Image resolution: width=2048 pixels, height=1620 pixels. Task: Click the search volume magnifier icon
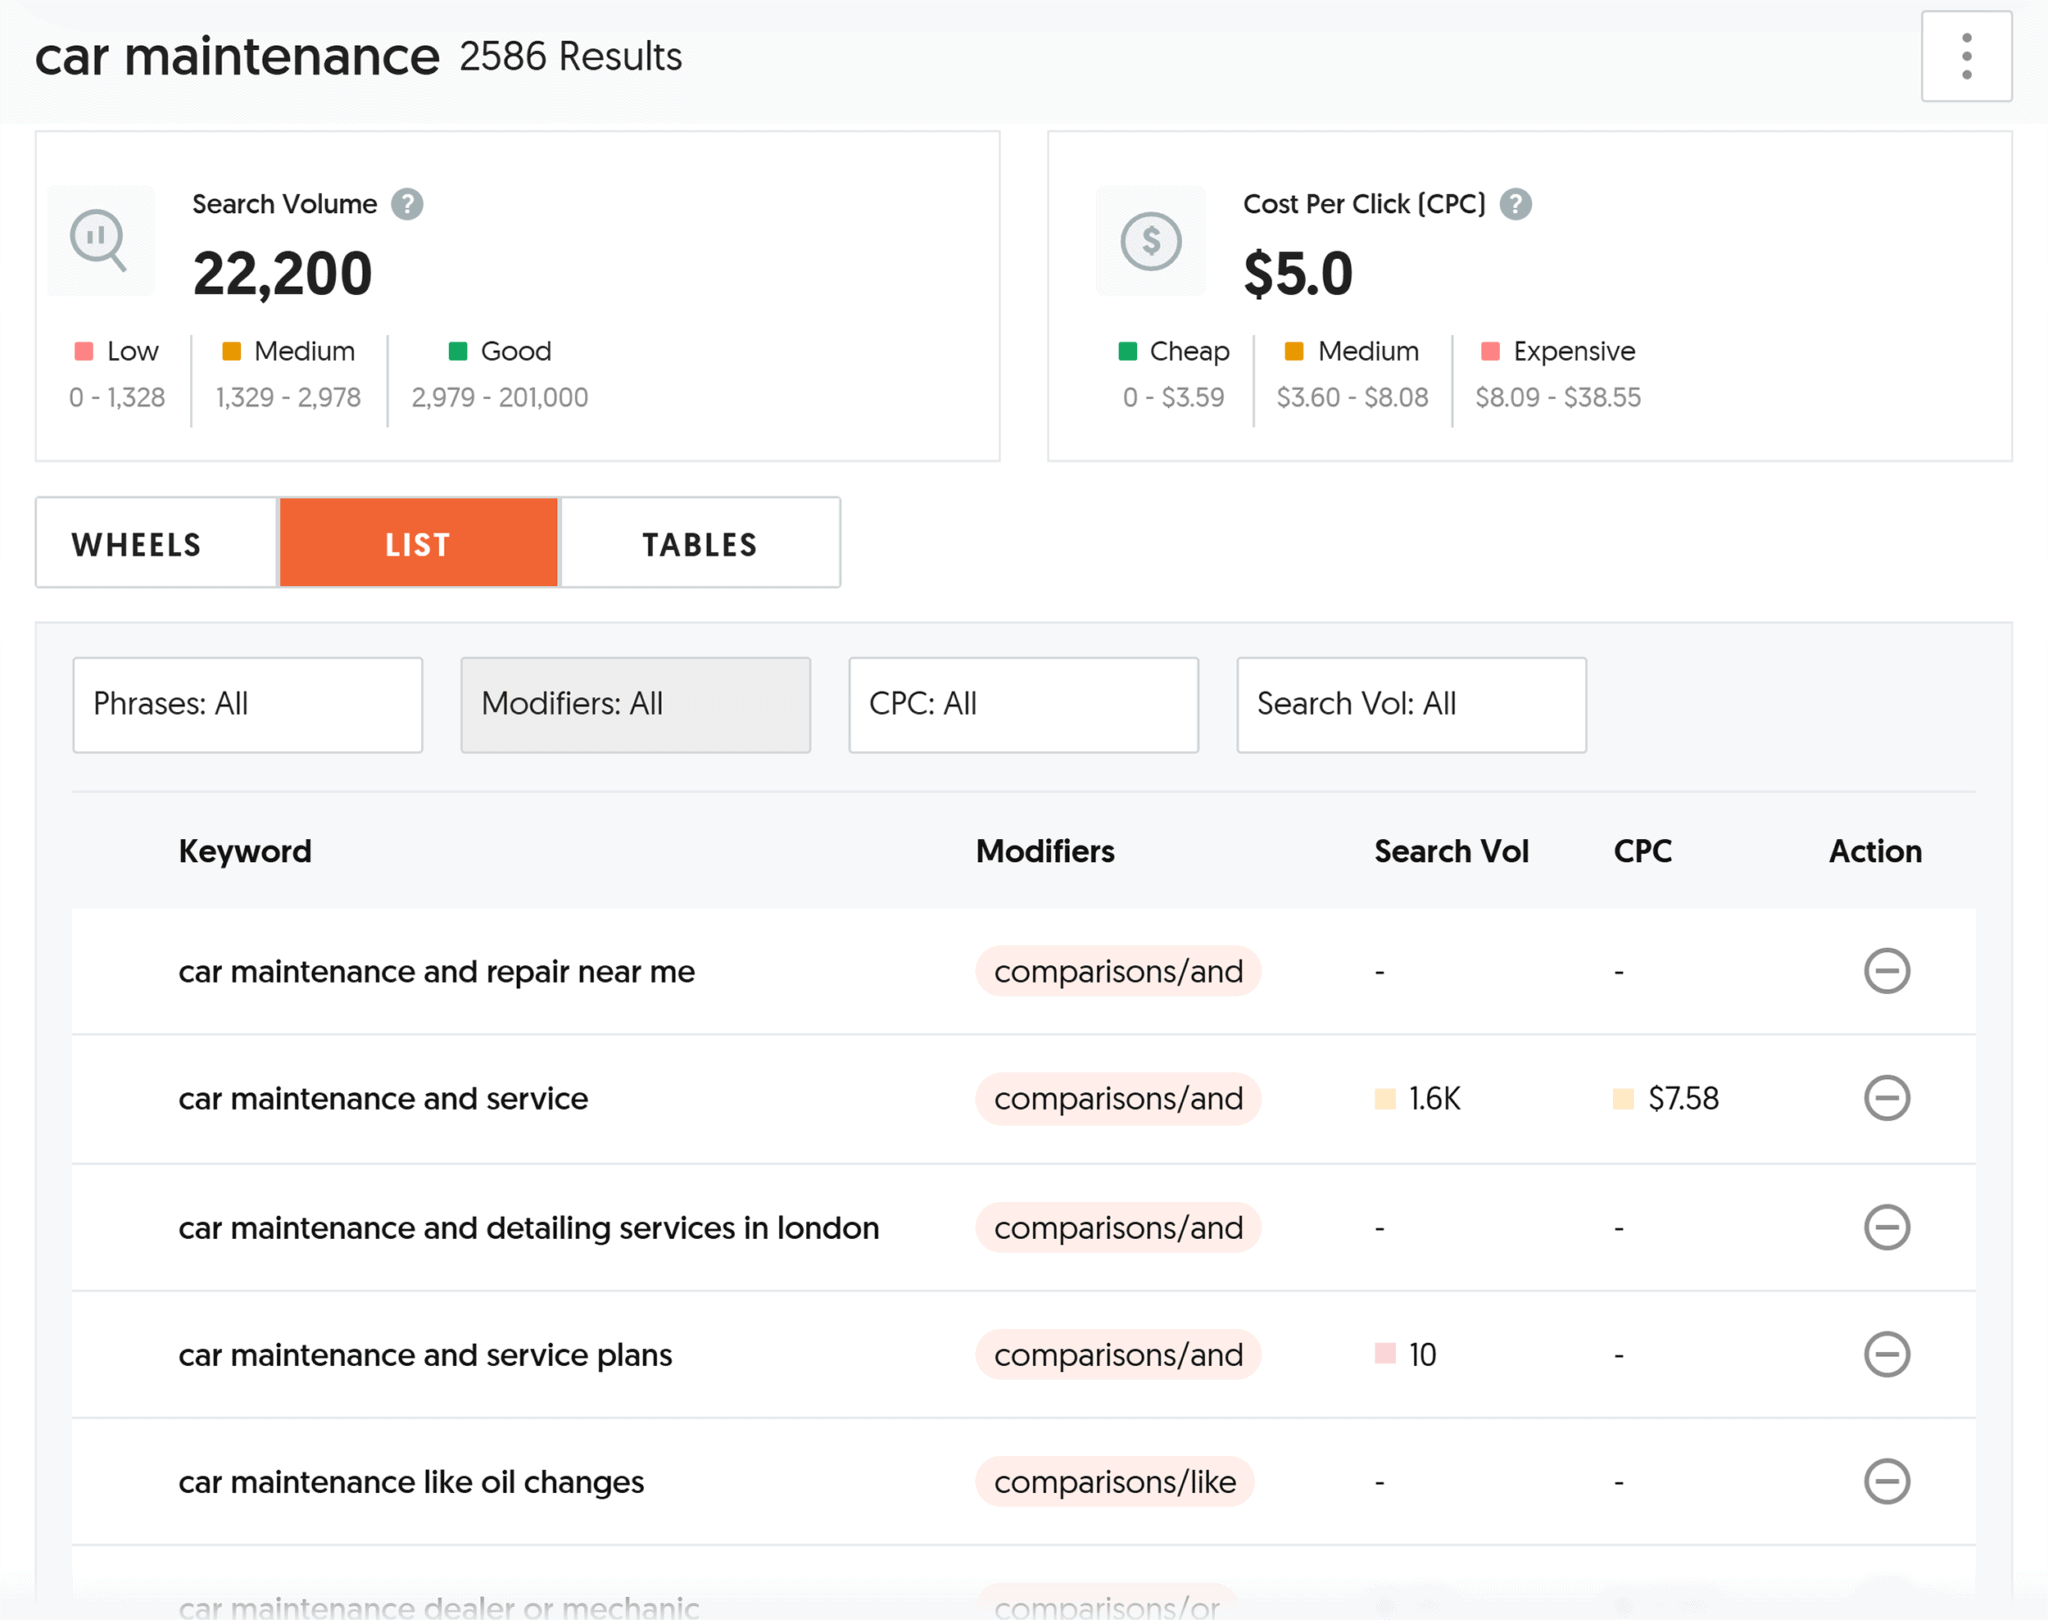pos(101,240)
